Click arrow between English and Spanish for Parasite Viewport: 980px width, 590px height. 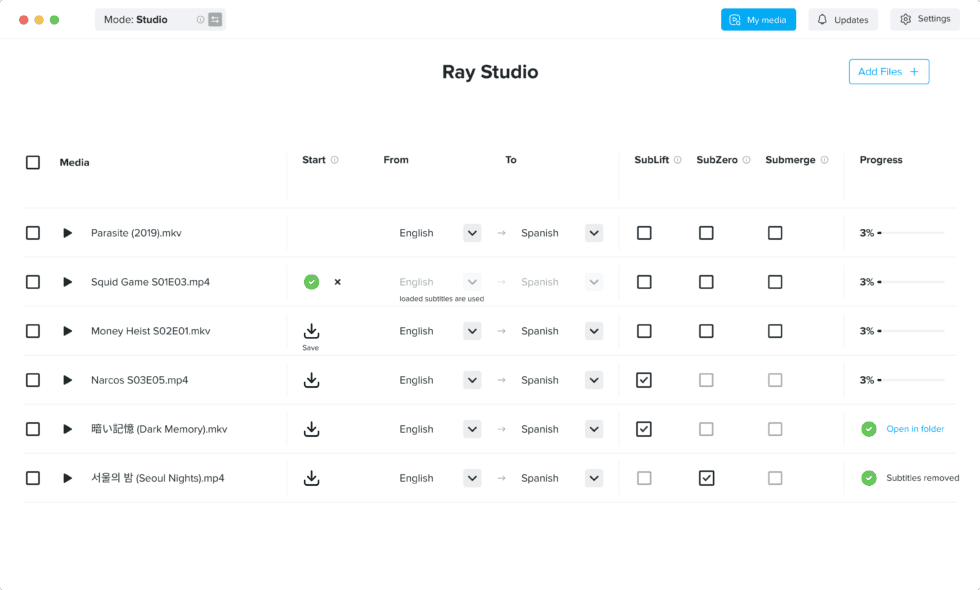click(x=501, y=233)
